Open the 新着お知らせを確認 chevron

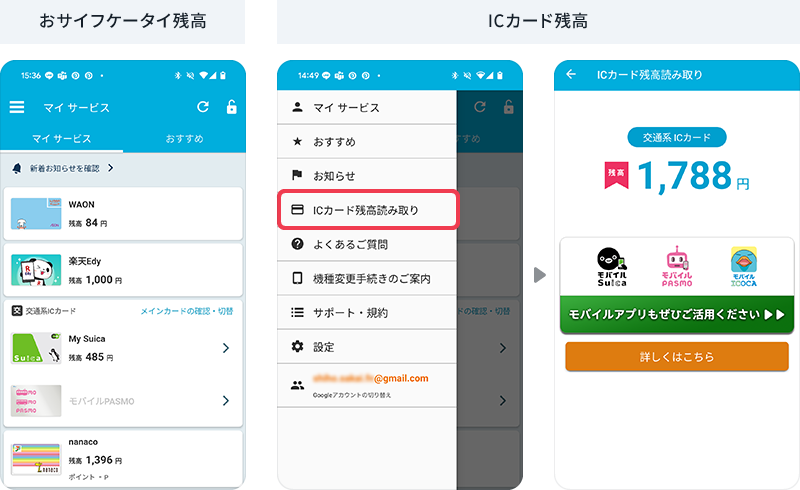pyautogui.click(x=111, y=168)
